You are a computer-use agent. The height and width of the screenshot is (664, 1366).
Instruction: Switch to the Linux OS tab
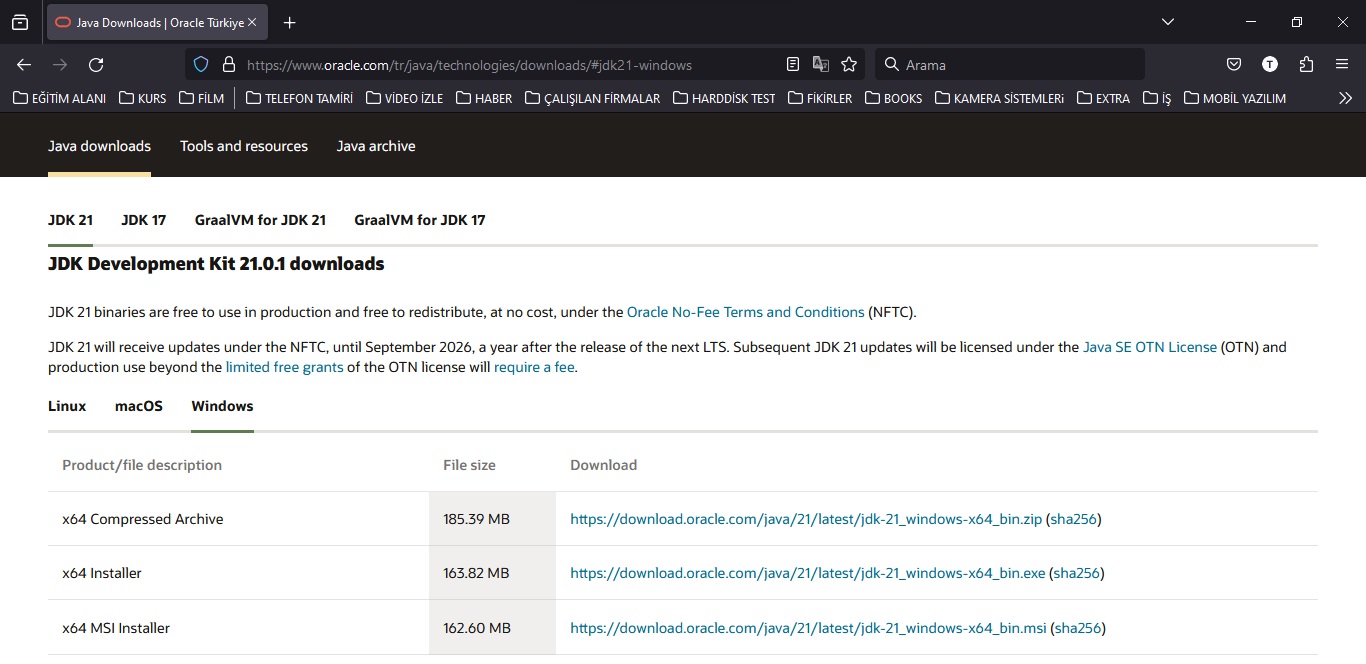coord(67,406)
